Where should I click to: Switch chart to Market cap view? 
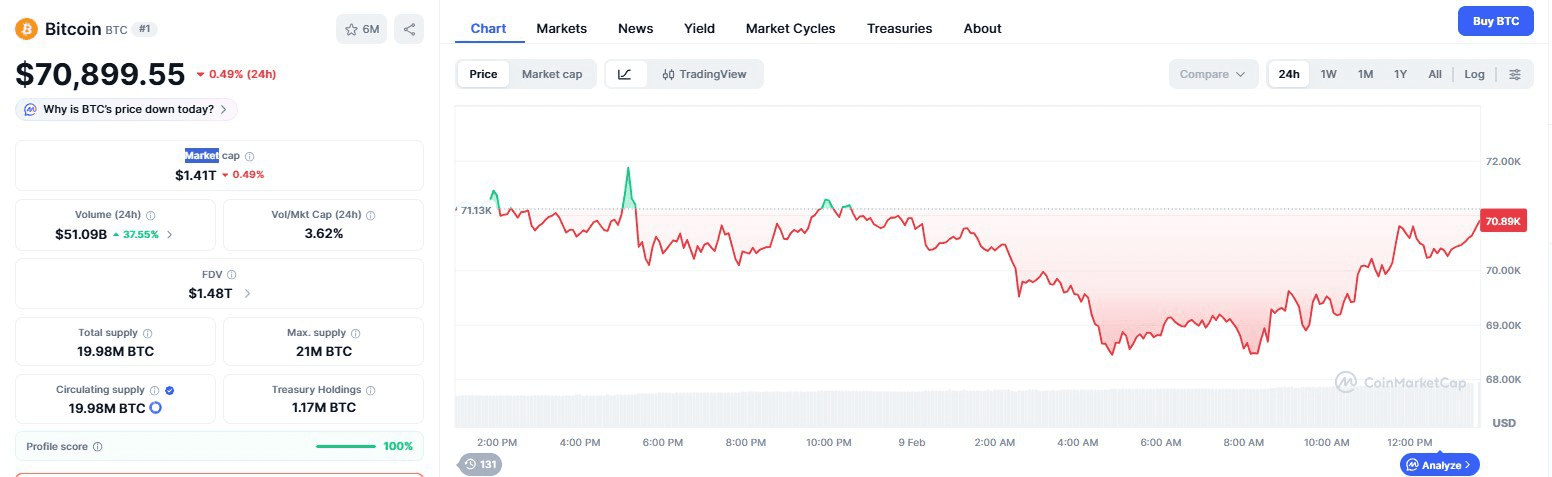[552, 74]
